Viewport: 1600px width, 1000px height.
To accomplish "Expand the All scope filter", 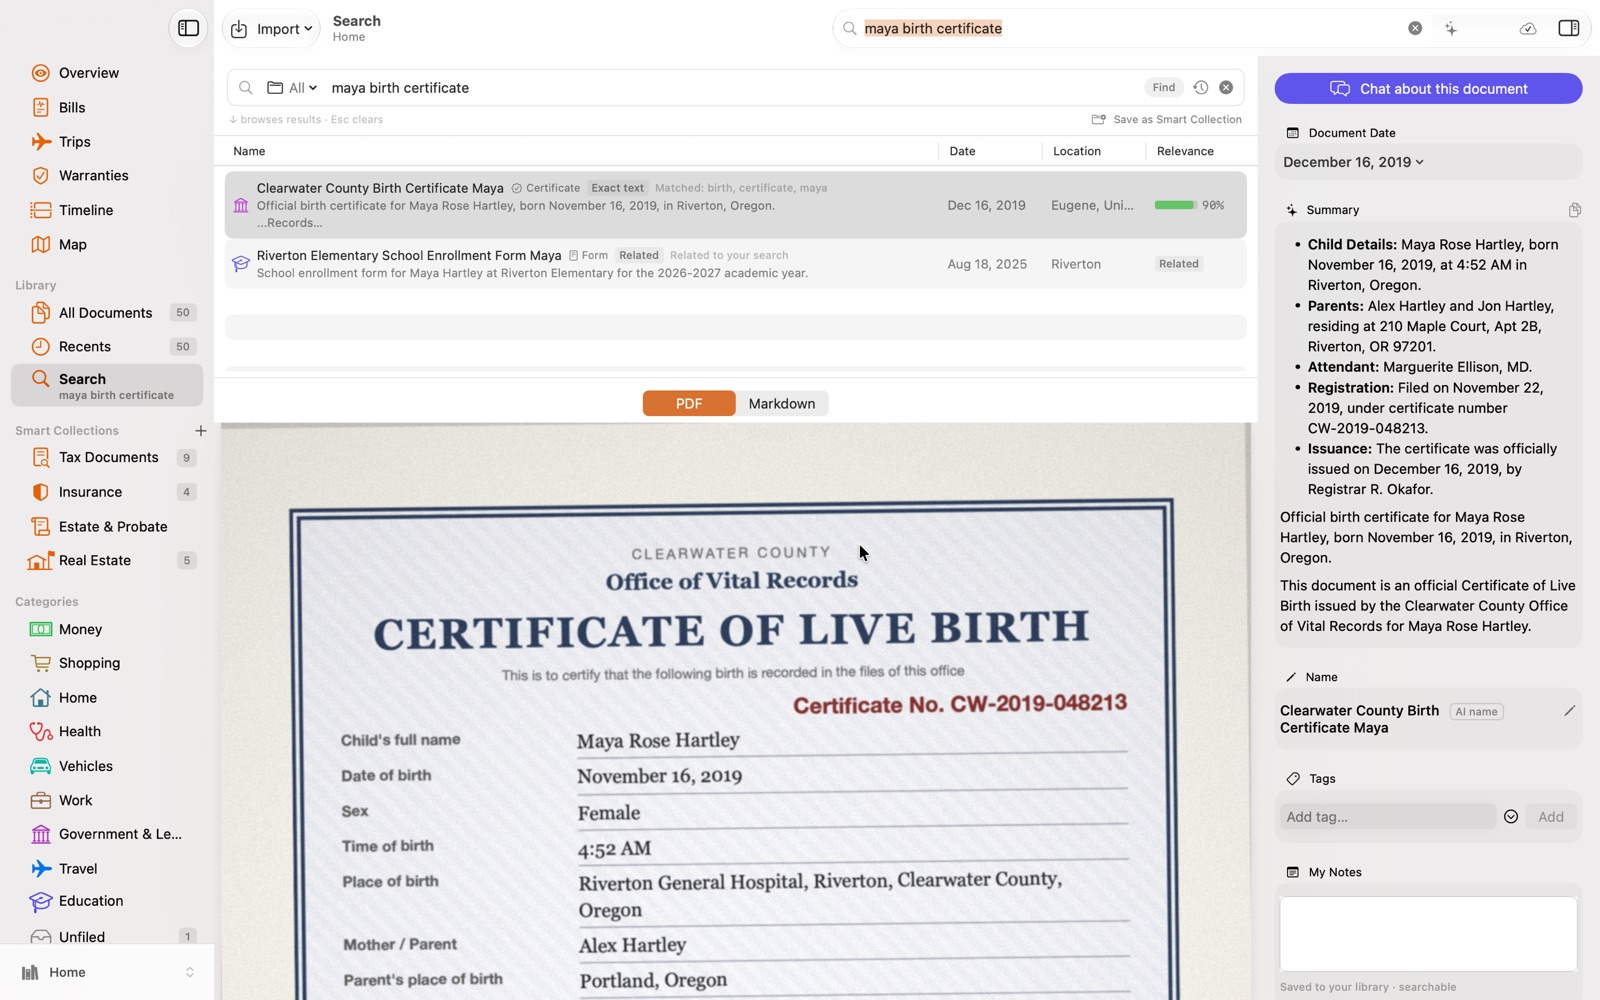I will 292,88.
